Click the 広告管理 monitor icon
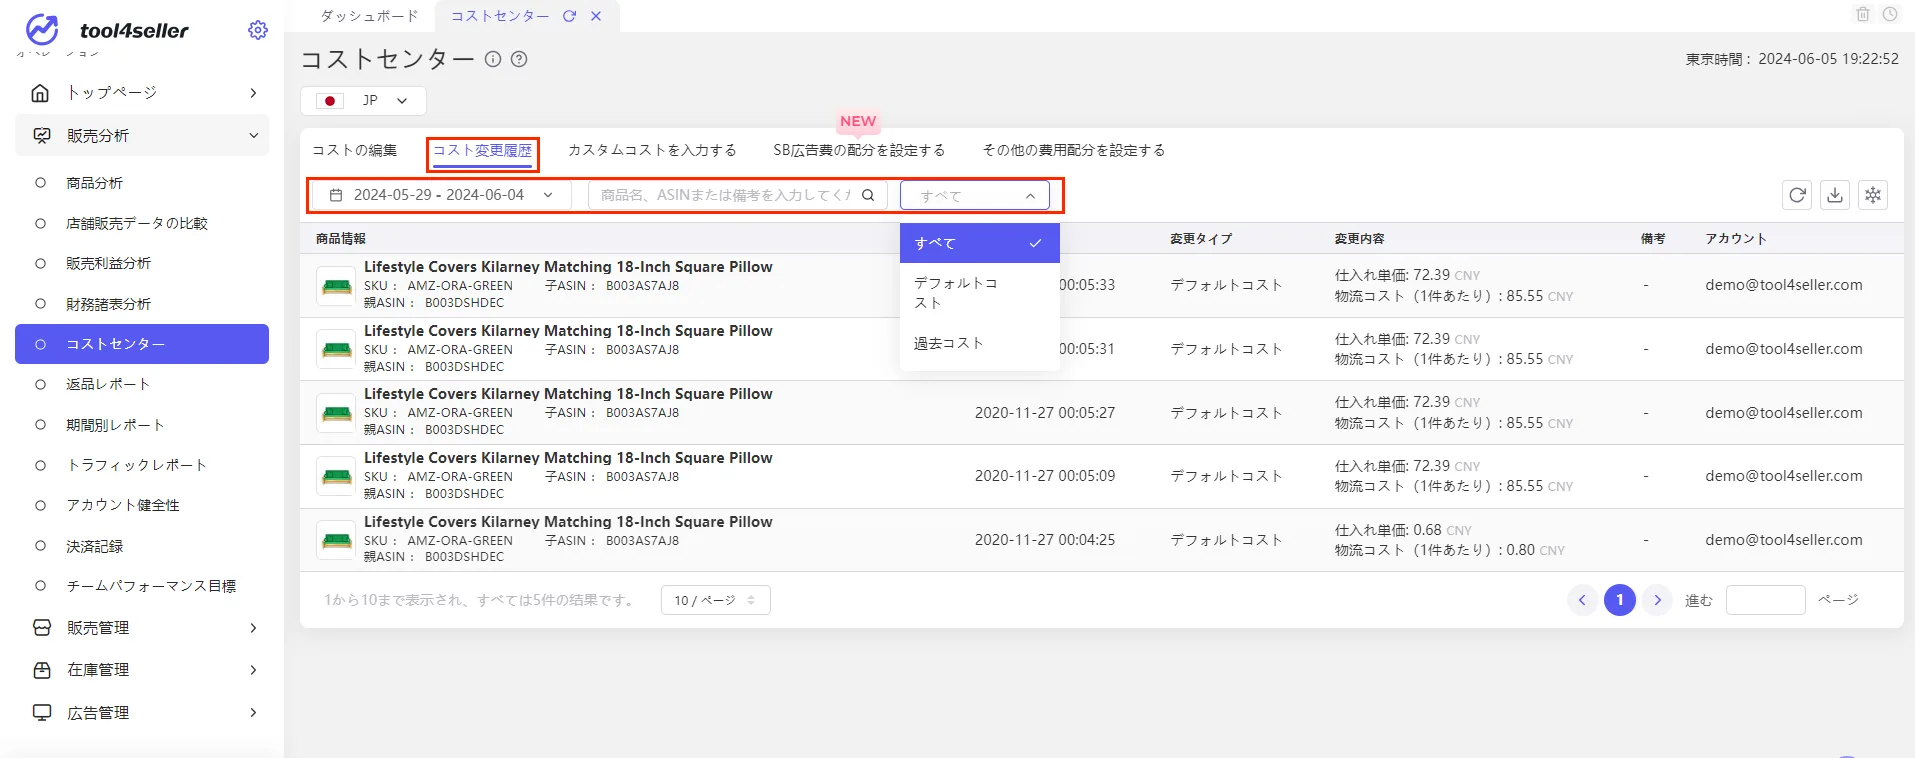 [42, 713]
